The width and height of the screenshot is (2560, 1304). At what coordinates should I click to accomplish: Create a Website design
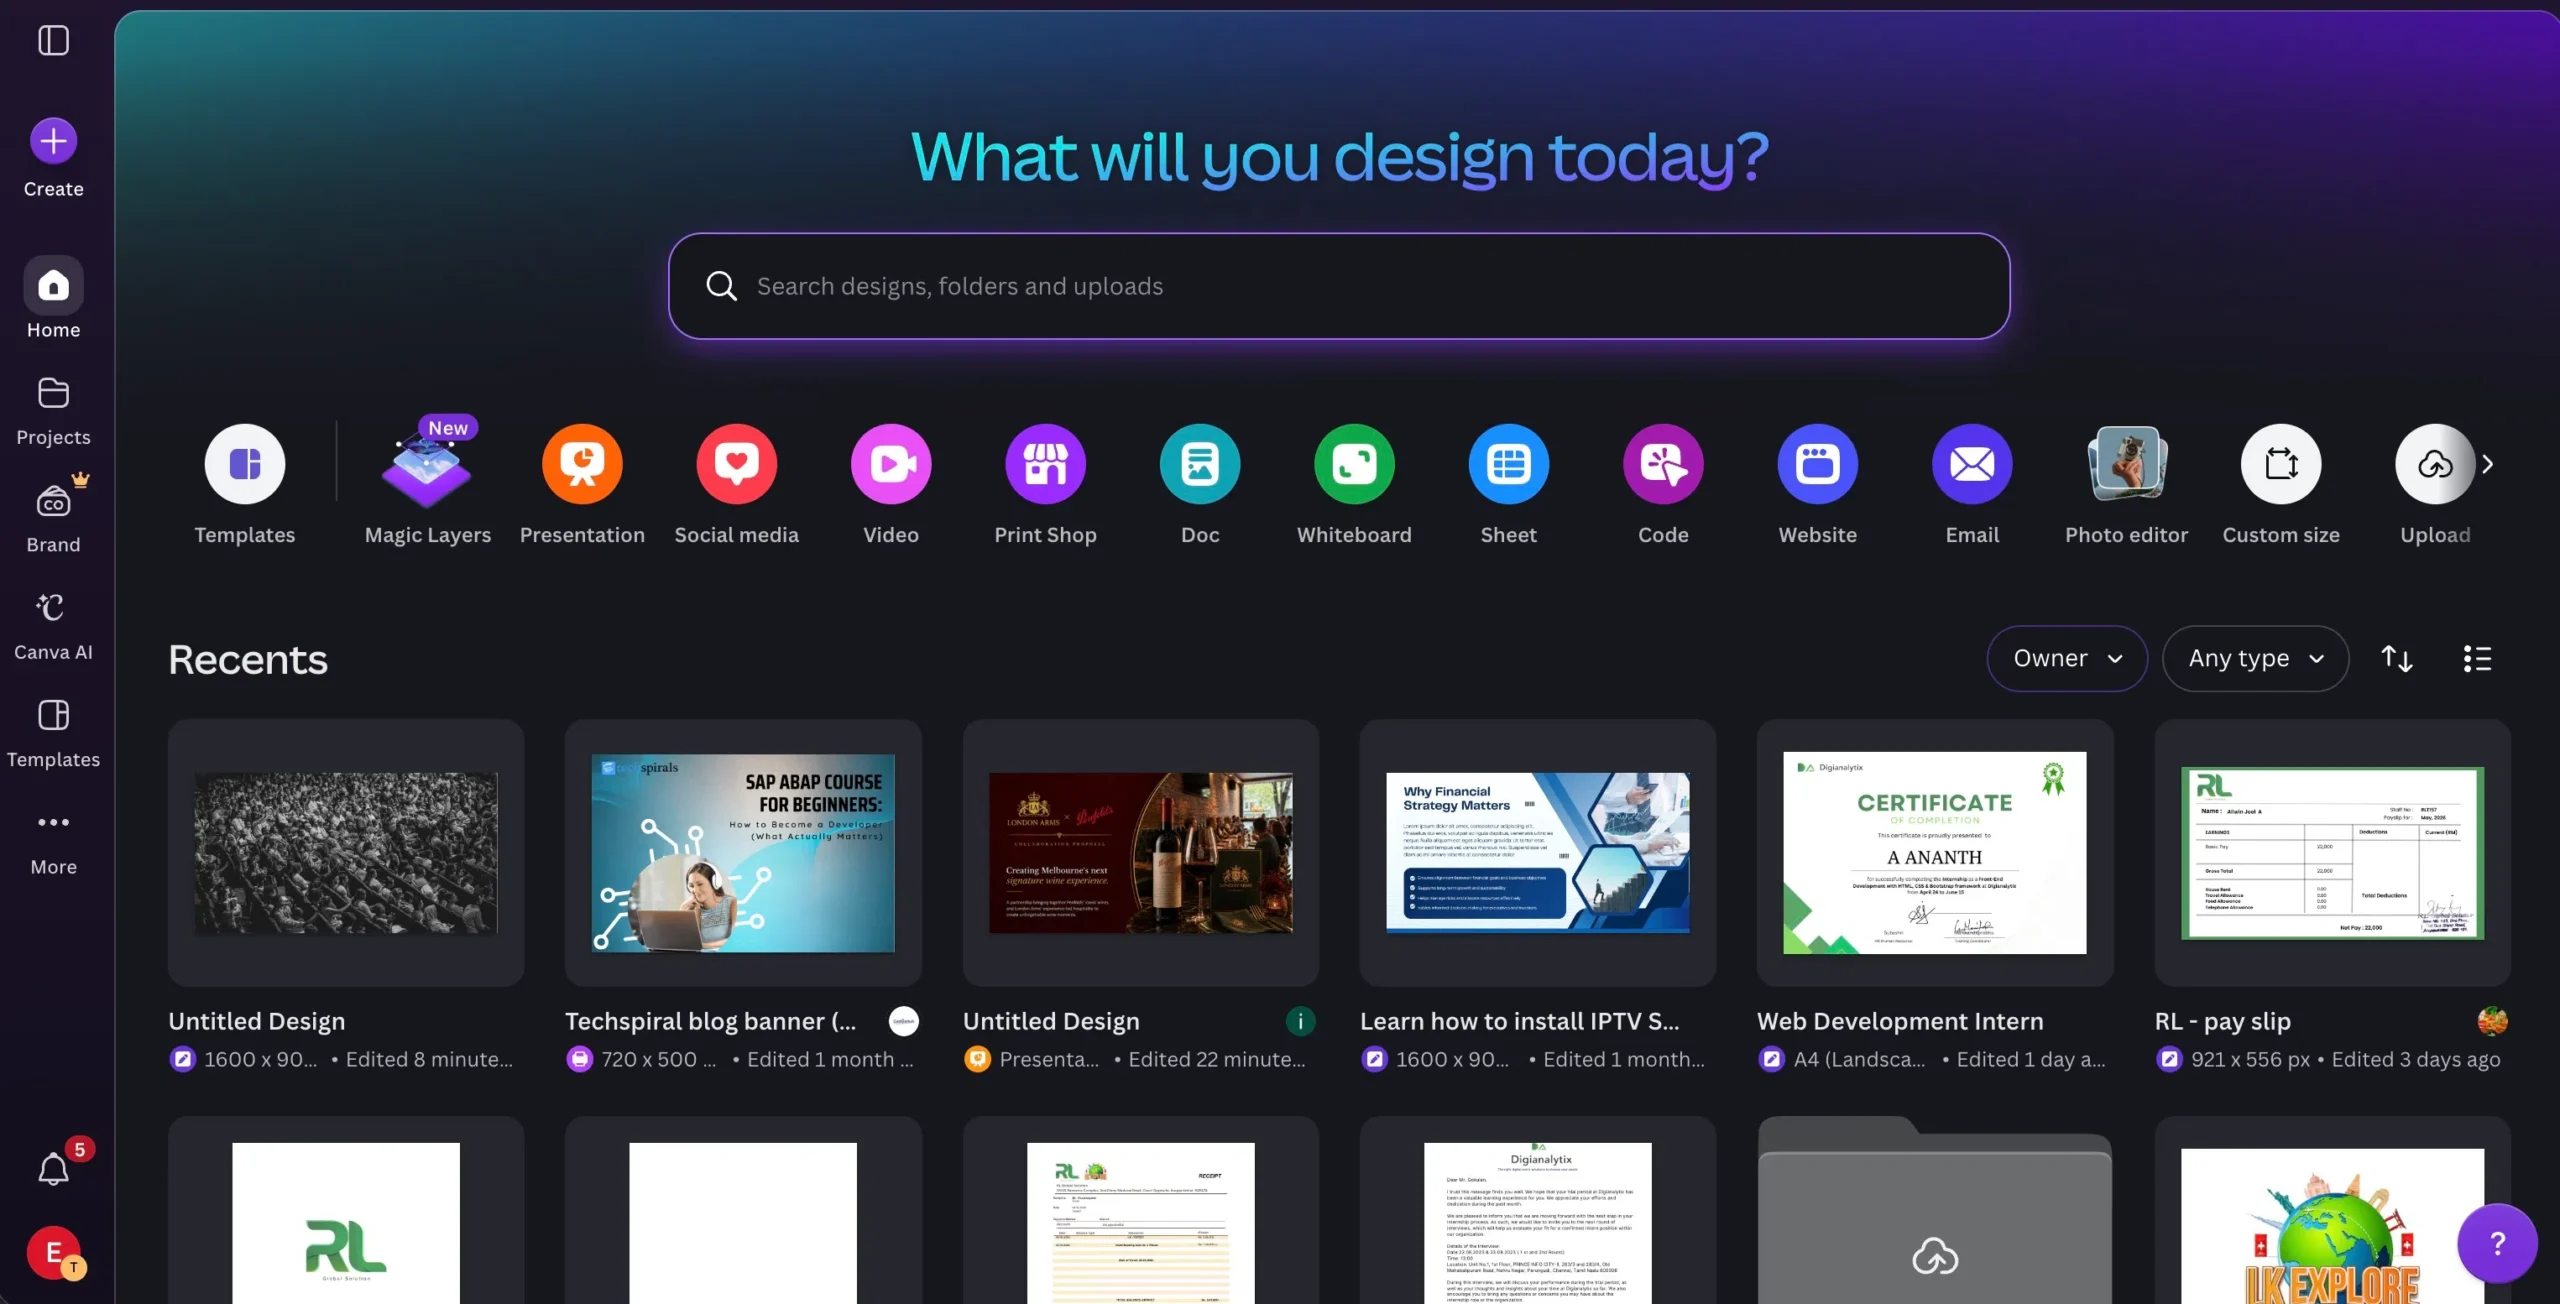click(1818, 485)
